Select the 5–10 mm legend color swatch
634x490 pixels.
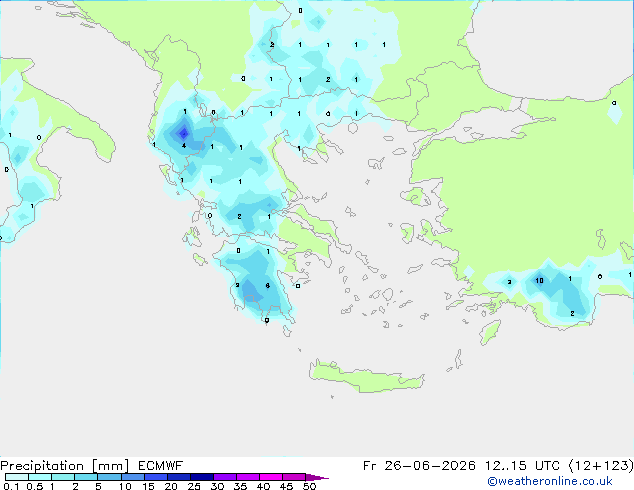tap(109, 477)
